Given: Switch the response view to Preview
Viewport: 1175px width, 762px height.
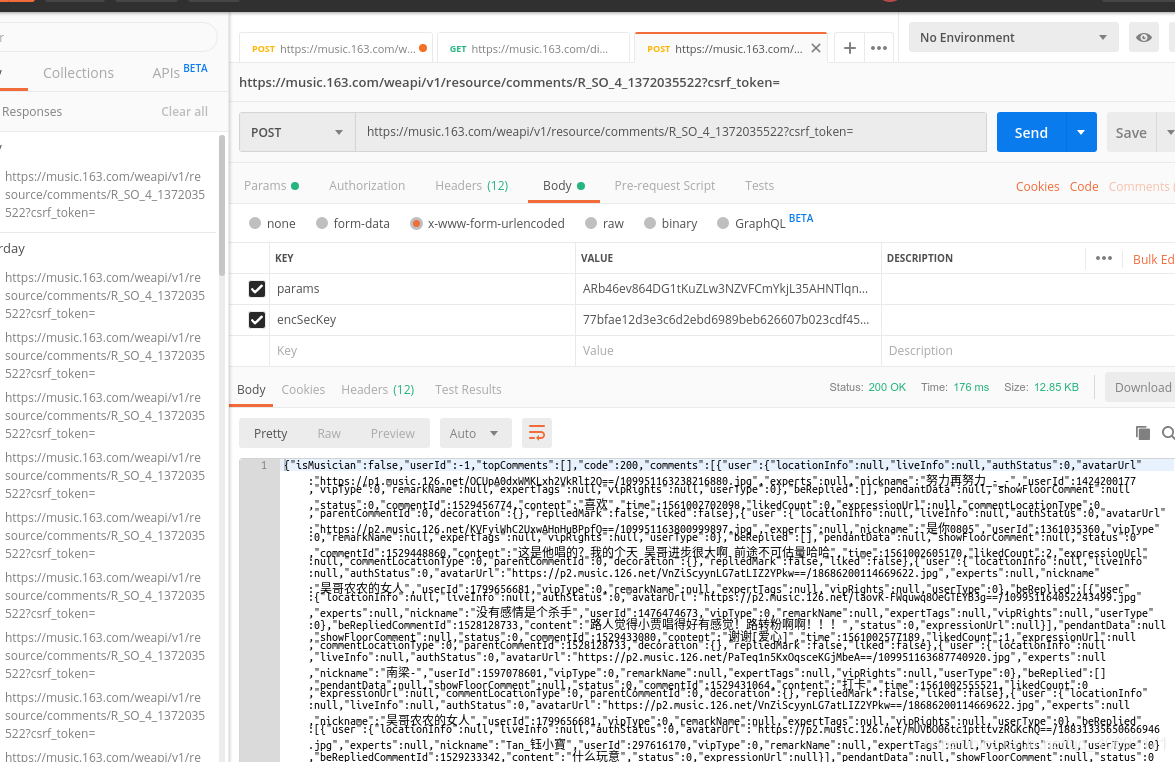Looking at the screenshot, I should [393, 433].
